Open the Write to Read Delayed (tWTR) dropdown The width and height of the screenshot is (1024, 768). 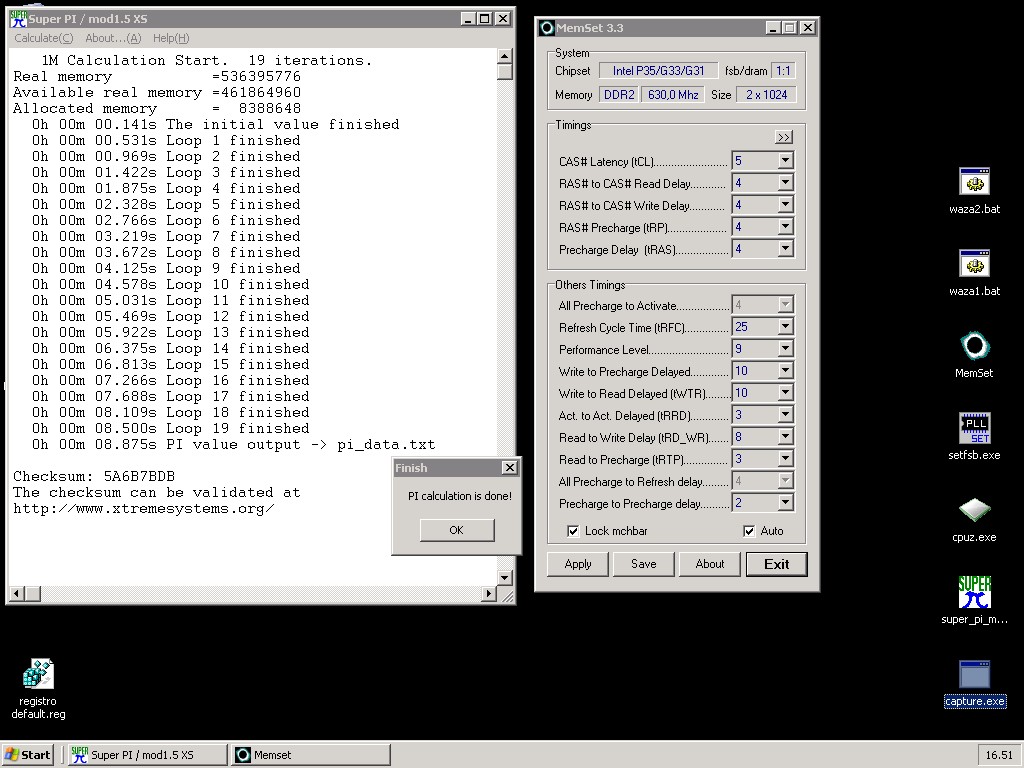pyautogui.click(x=786, y=392)
